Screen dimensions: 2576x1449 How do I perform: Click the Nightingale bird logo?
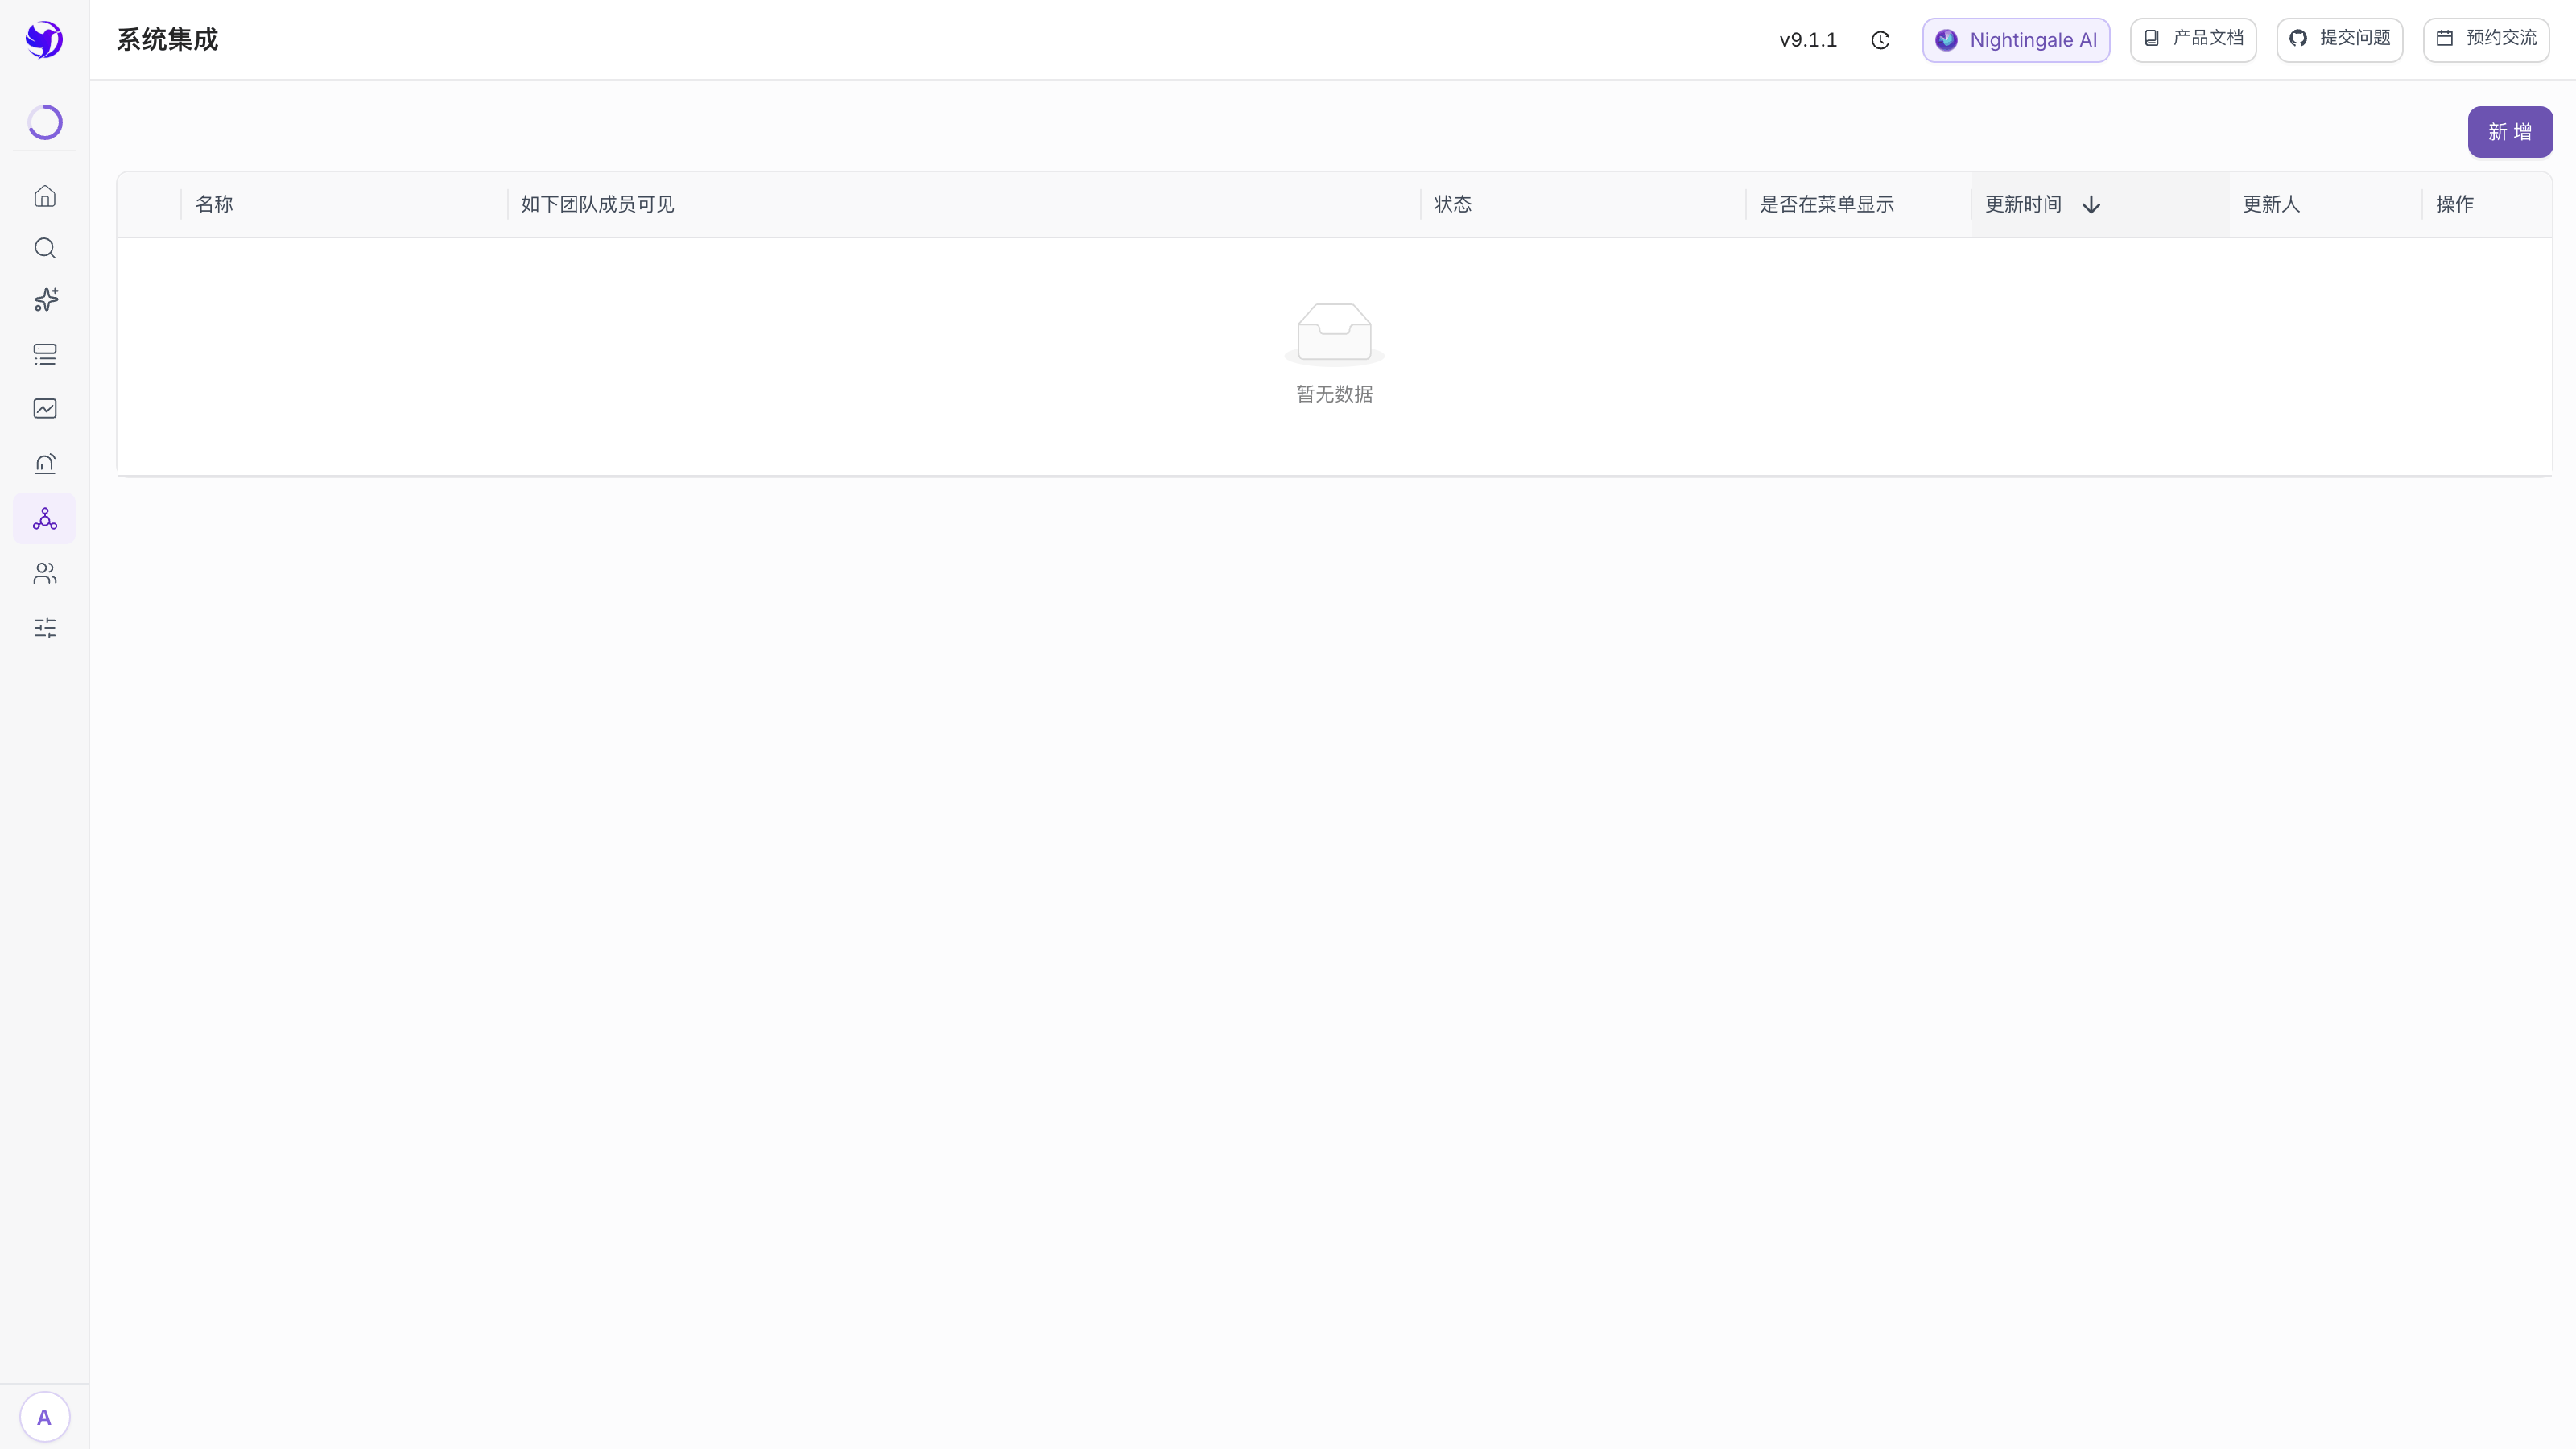(44, 40)
